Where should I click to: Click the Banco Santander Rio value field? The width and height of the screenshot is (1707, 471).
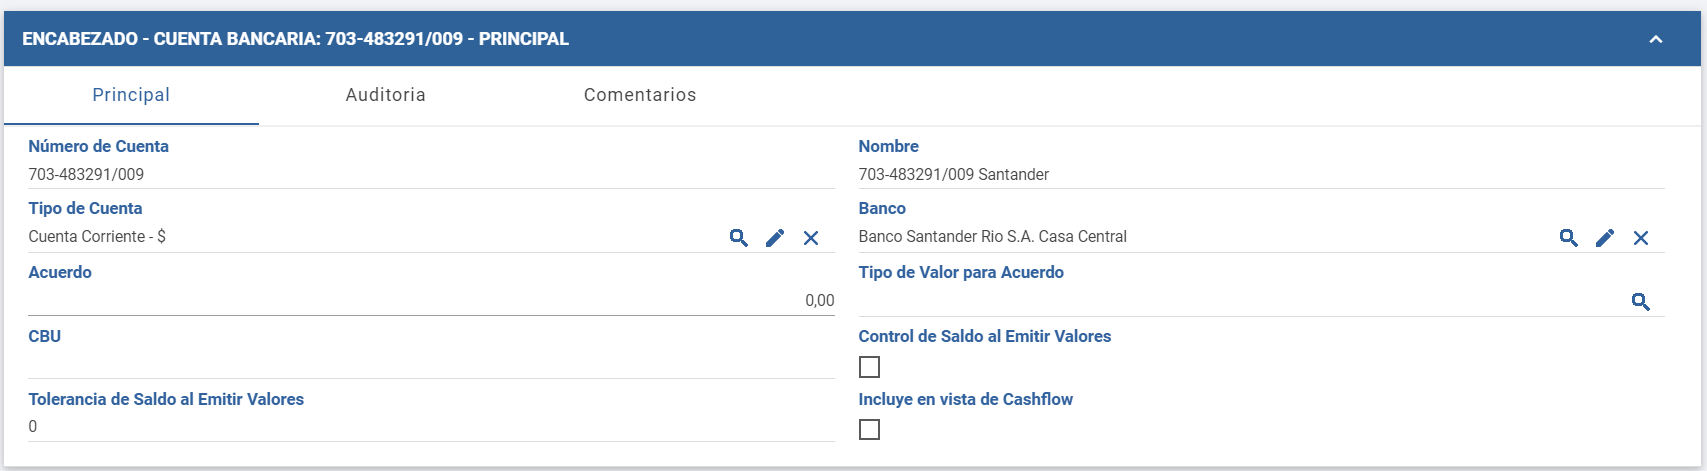1200,237
